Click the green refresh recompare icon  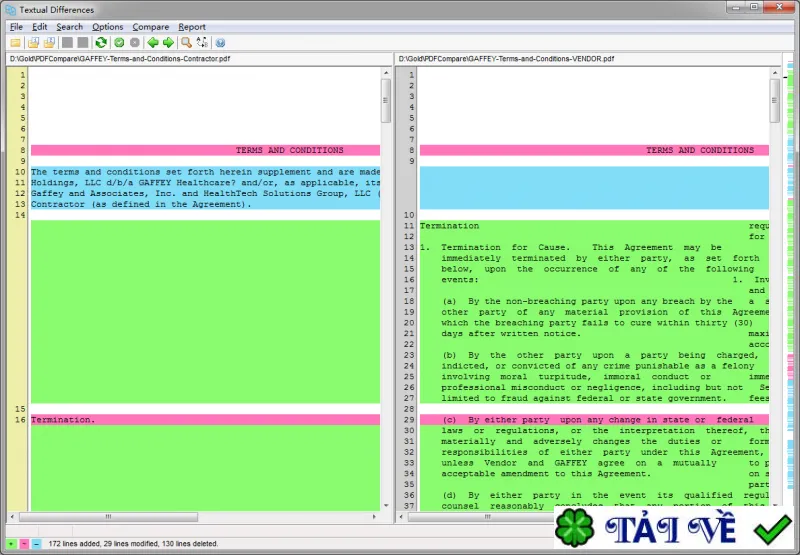(x=101, y=43)
